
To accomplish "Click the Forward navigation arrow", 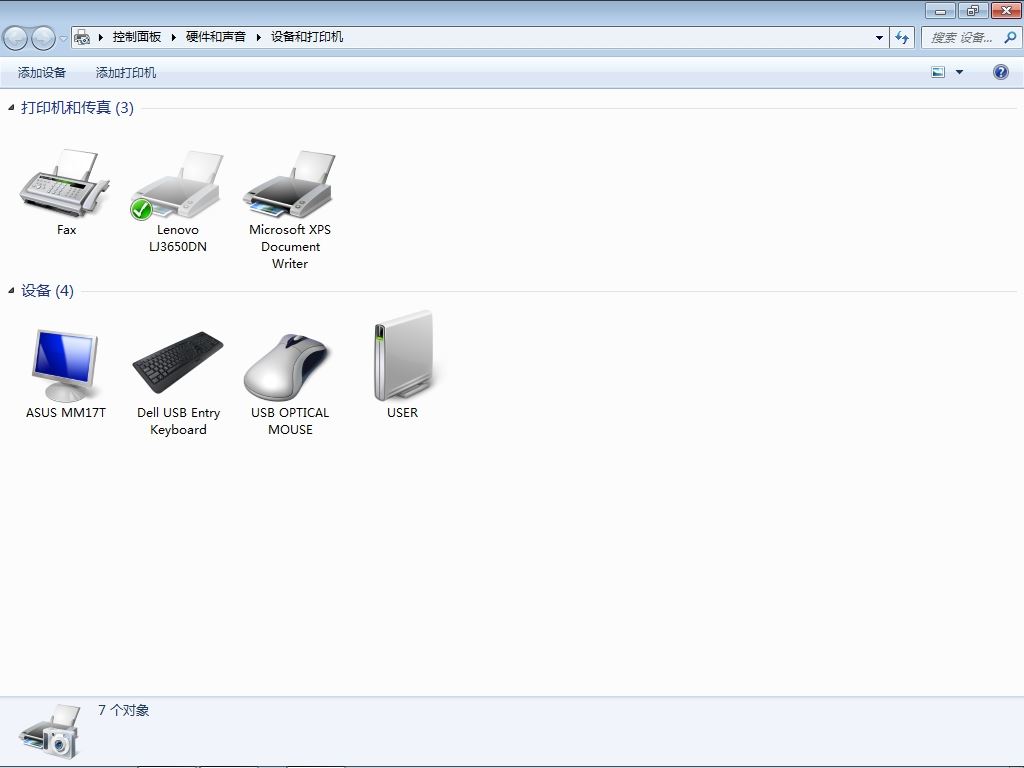I will point(43,38).
